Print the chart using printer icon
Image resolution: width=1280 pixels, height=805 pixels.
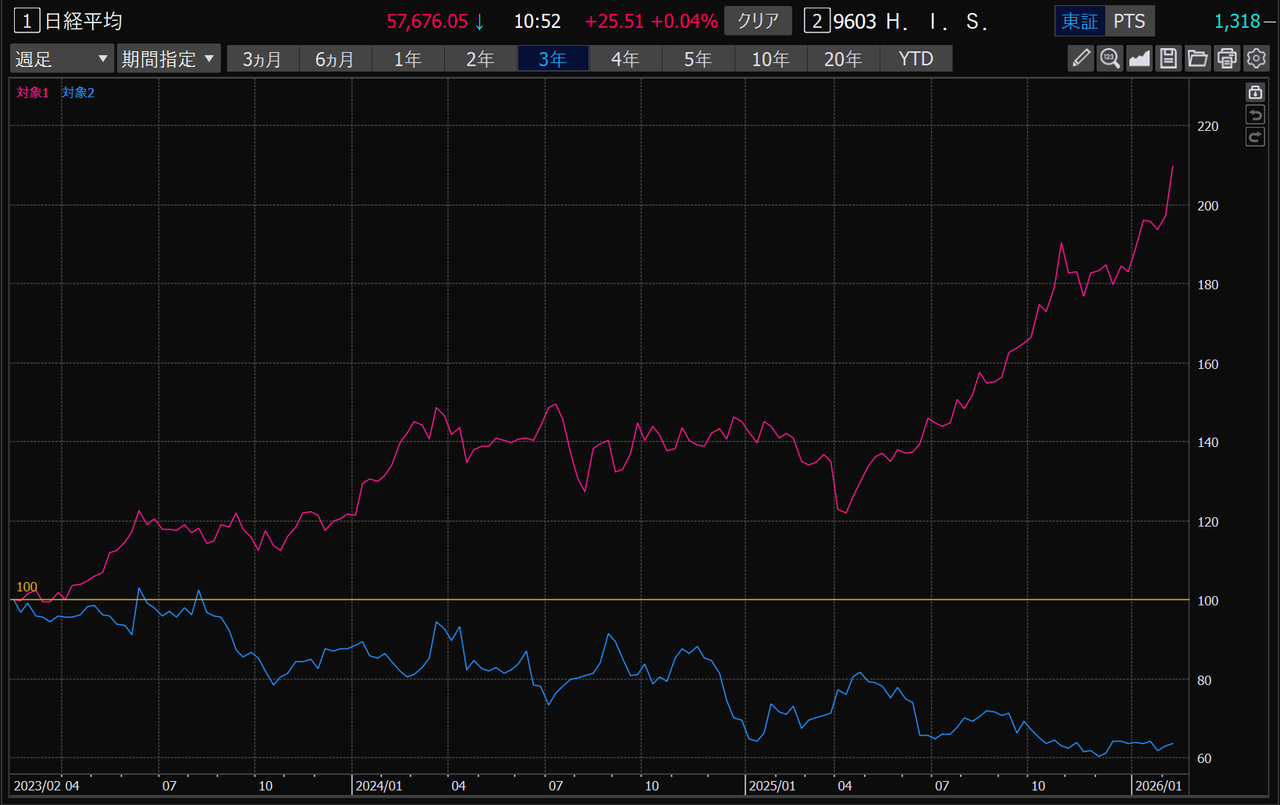tap(1227, 59)
